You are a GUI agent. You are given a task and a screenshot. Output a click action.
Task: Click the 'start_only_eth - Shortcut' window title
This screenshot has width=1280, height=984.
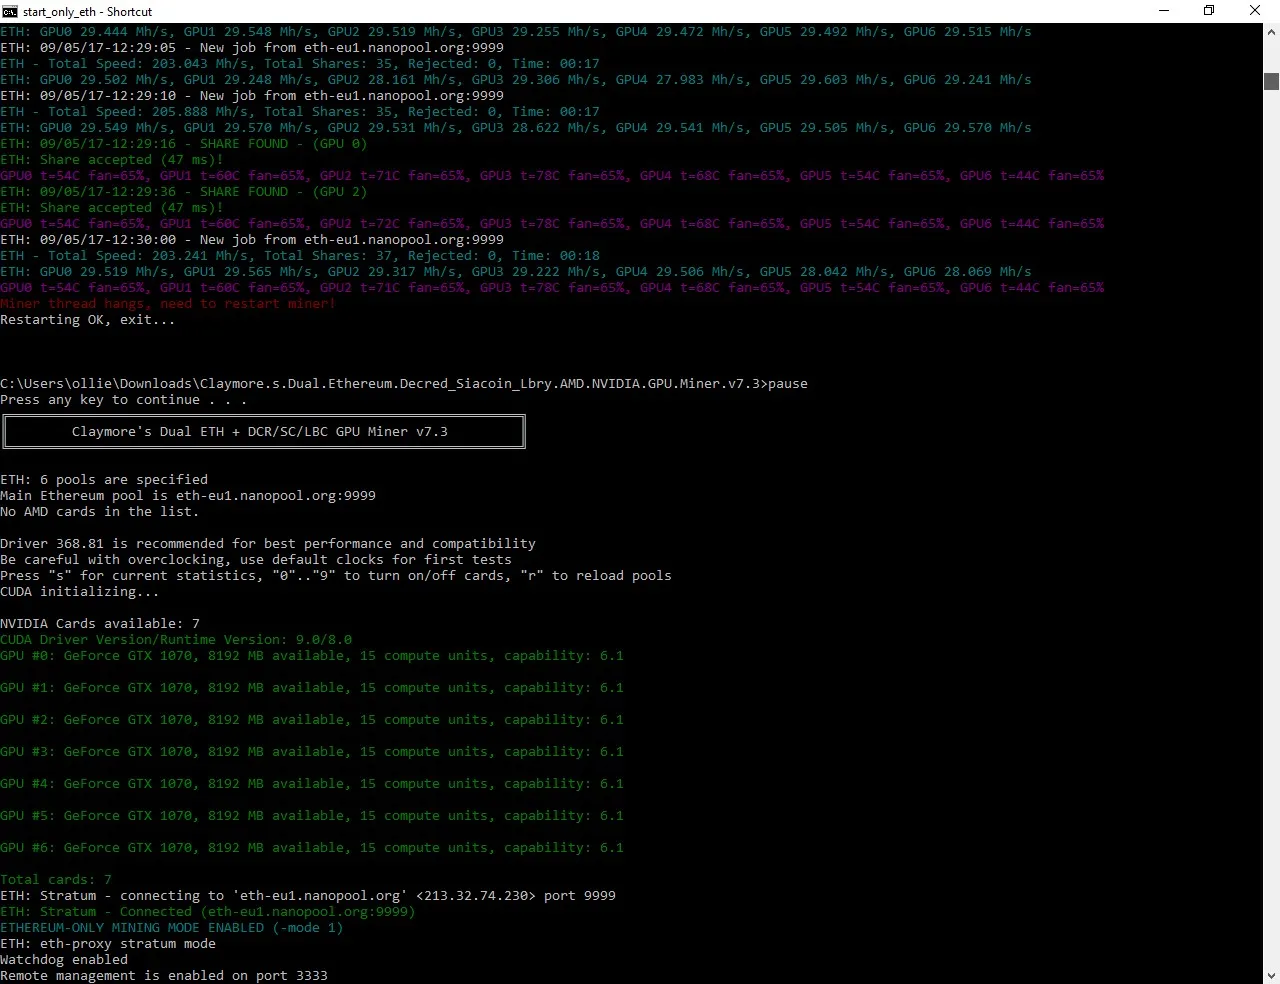click(x=88, y=12)
